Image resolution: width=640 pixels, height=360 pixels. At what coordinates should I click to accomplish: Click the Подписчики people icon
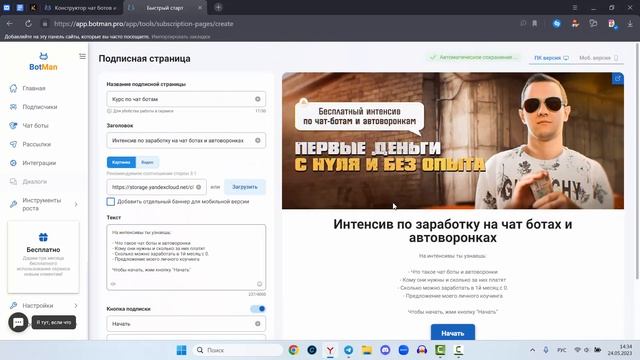13,107
